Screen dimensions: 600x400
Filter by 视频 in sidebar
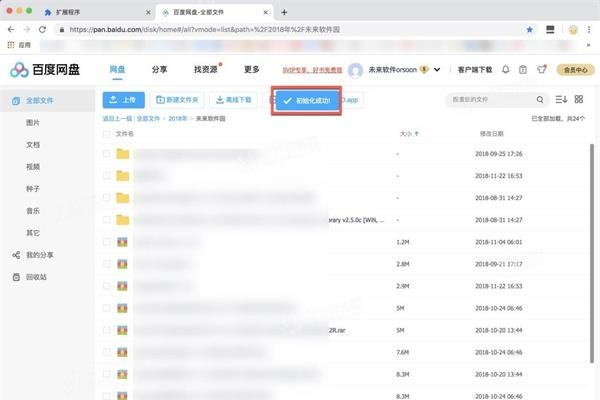pos(33,167)
